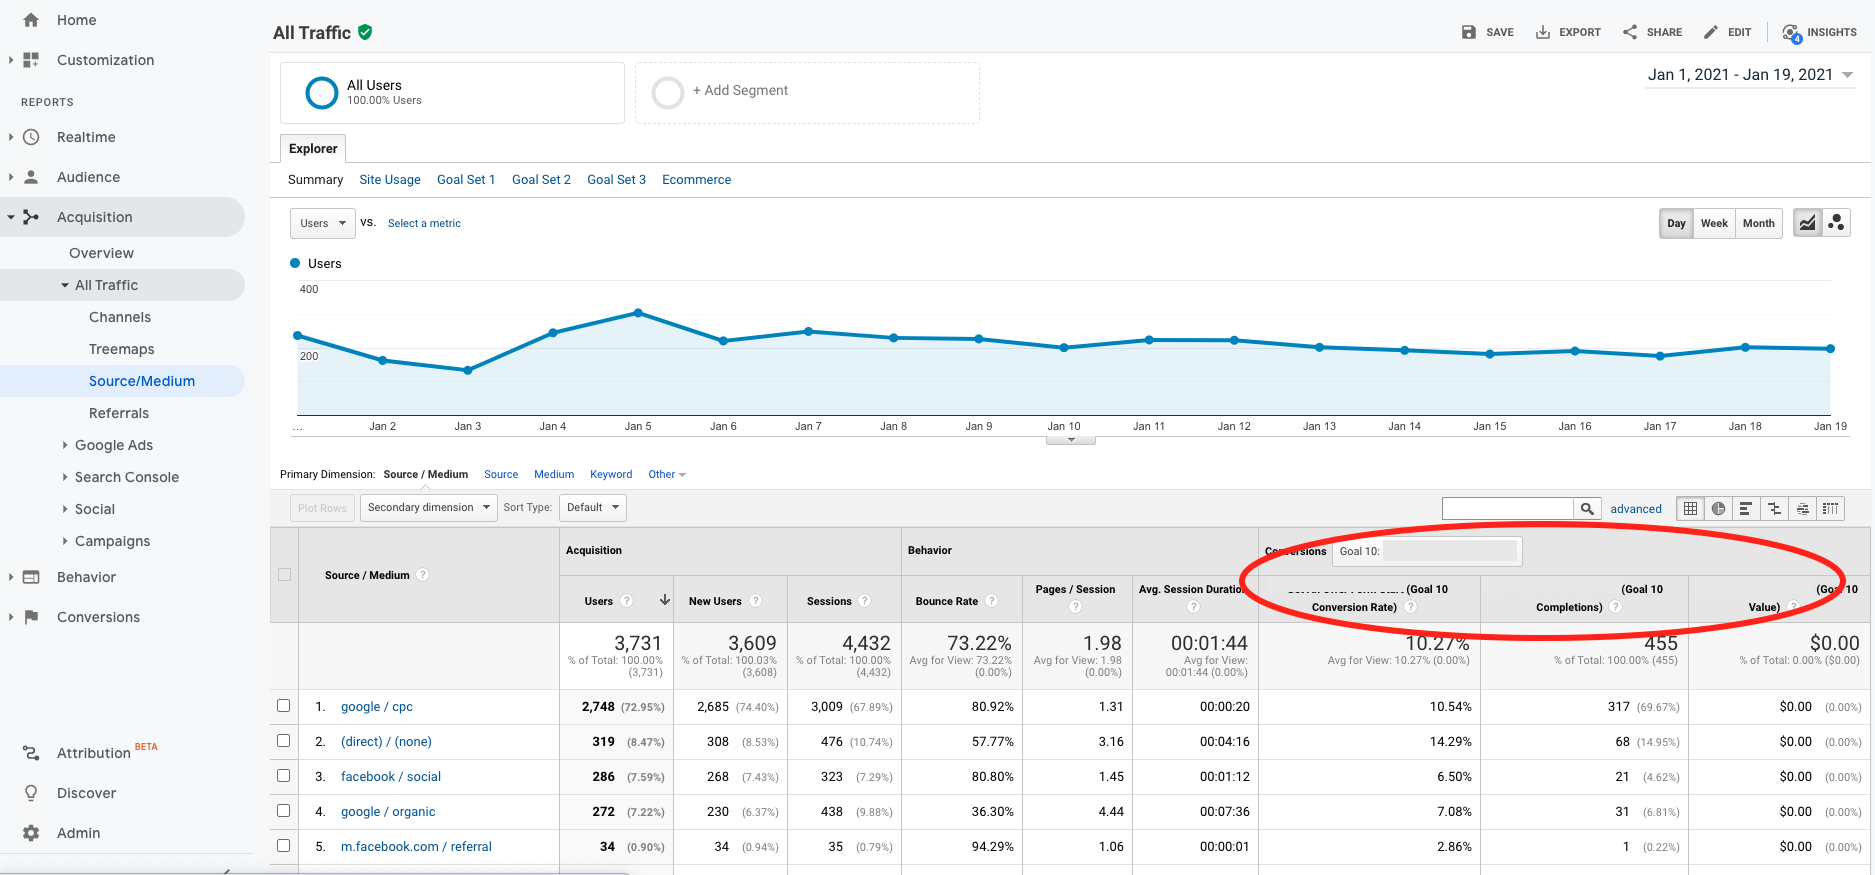The width and height of the screenshot is (1875, 875).
Task: Click the Jan 3 low data point on chart
Action: point(468,370)
